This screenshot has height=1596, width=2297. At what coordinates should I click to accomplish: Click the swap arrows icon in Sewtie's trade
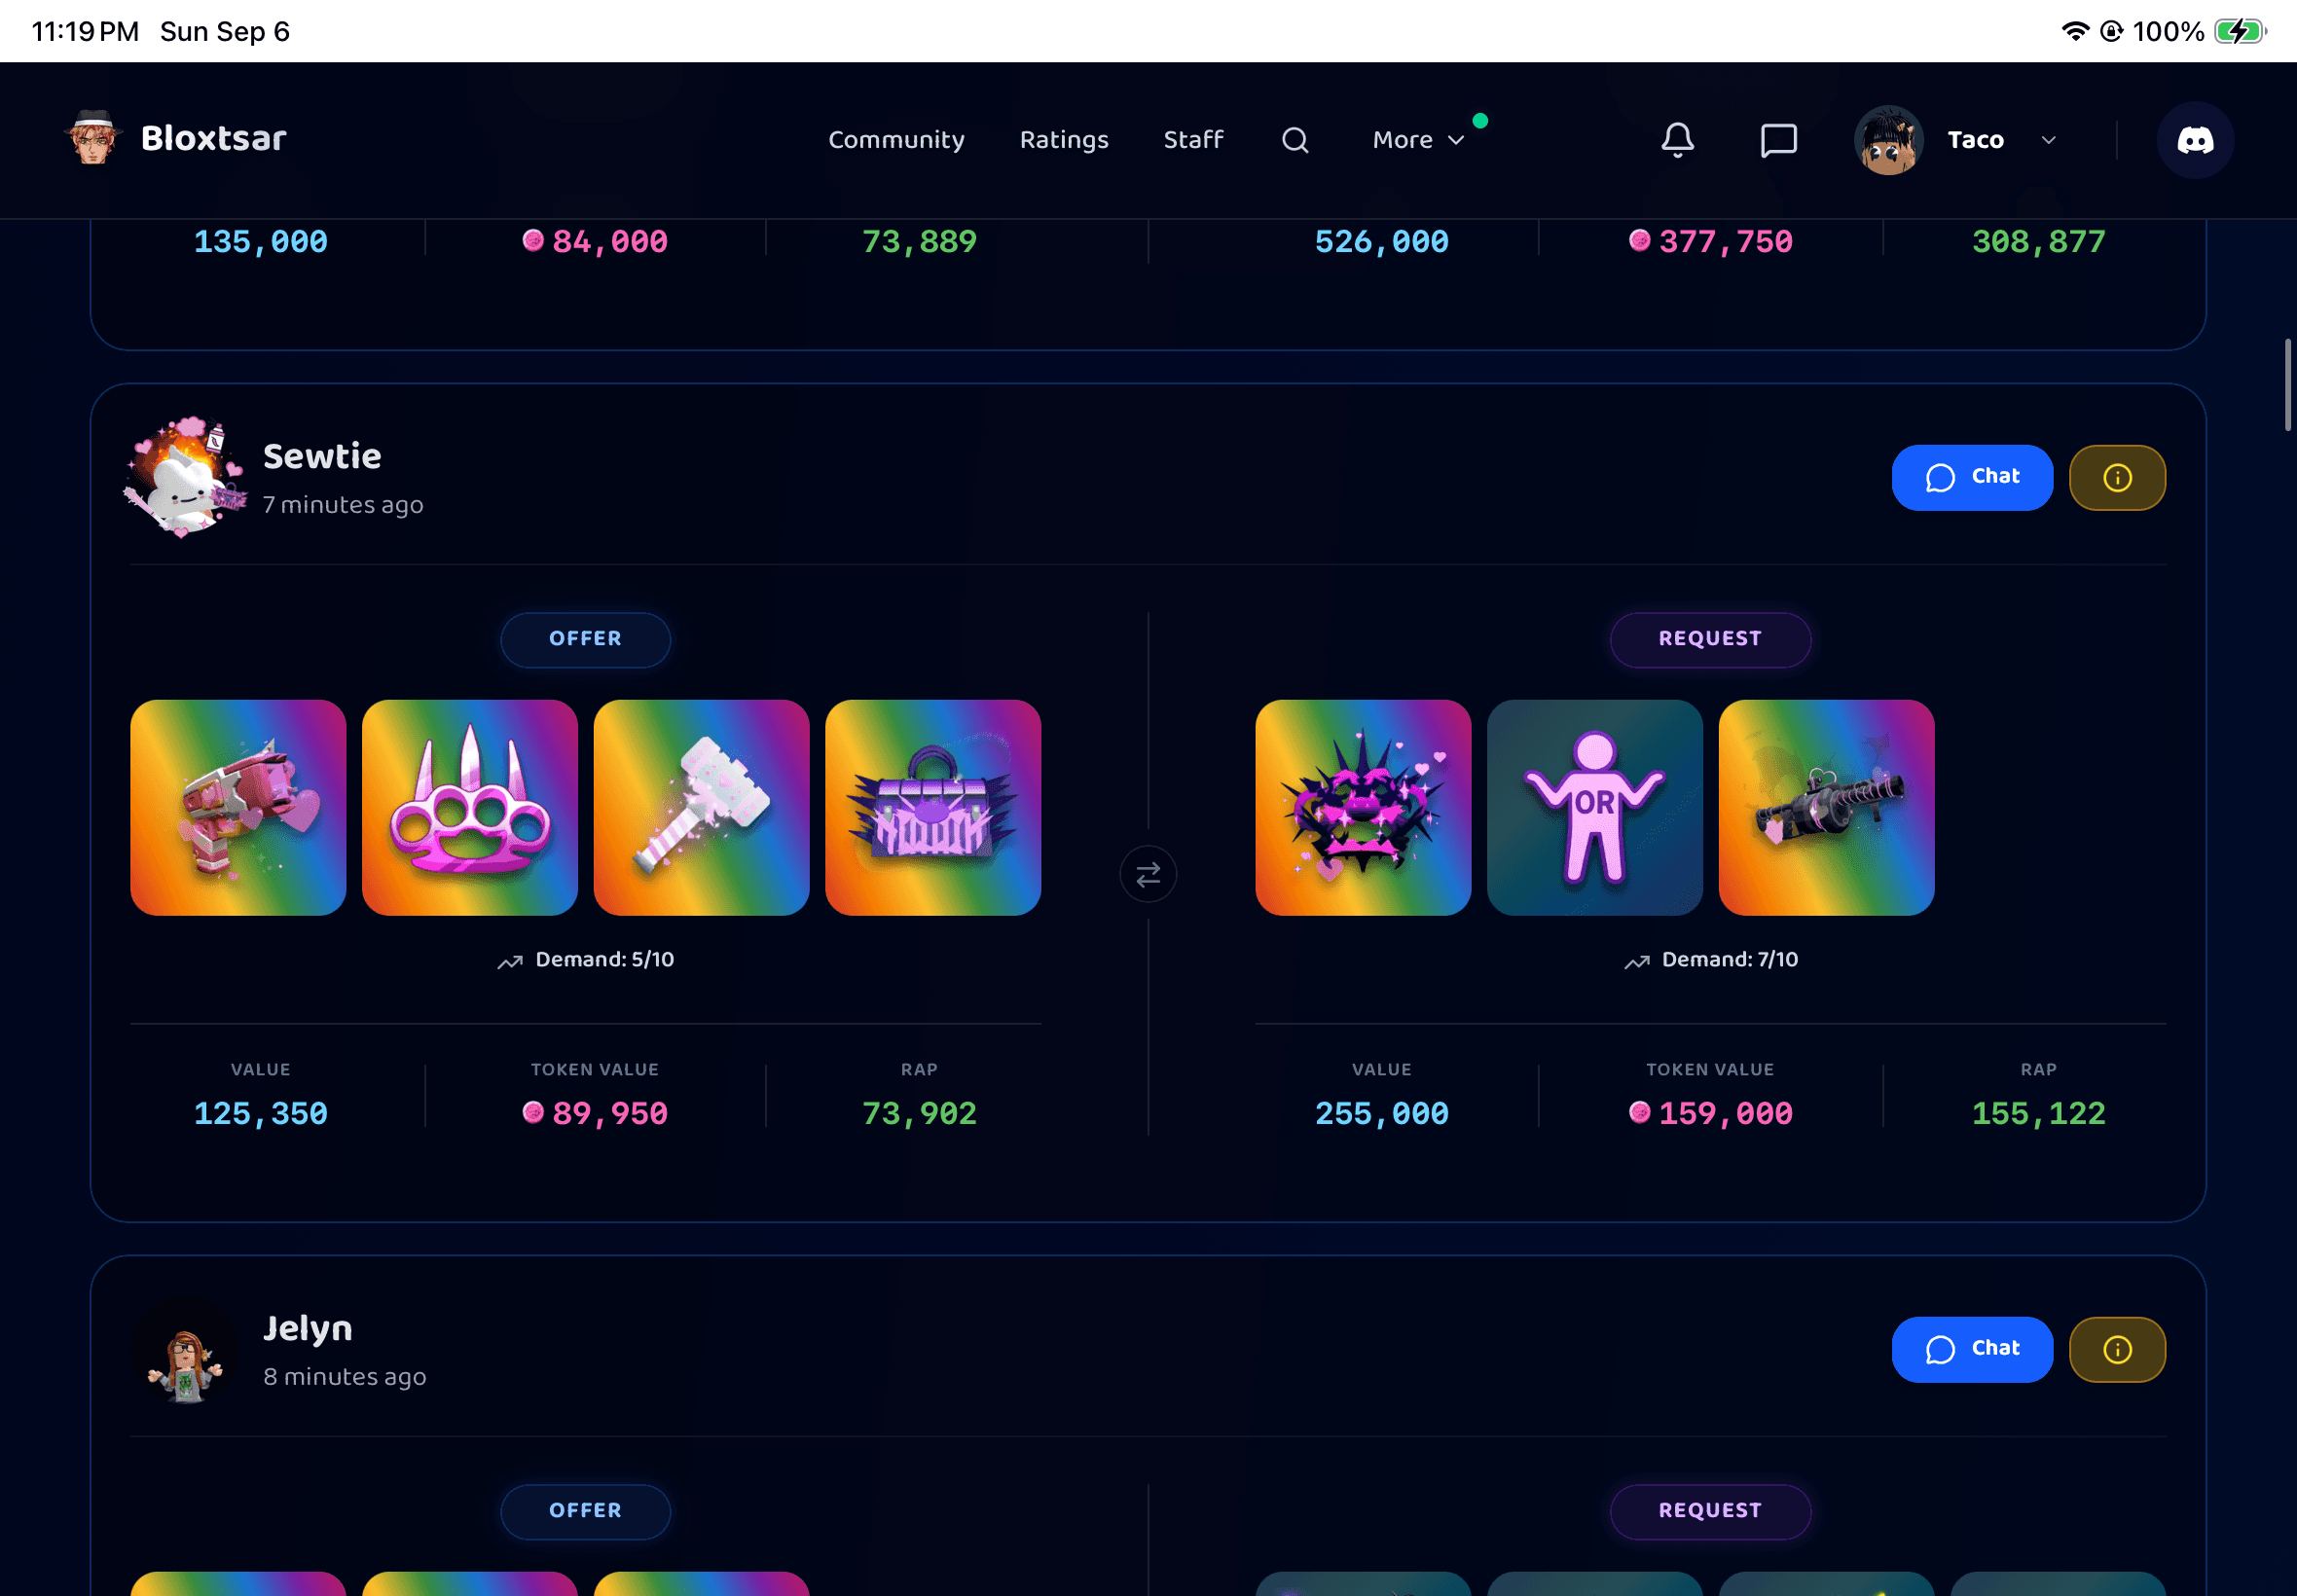click(x=1148, y=874)
